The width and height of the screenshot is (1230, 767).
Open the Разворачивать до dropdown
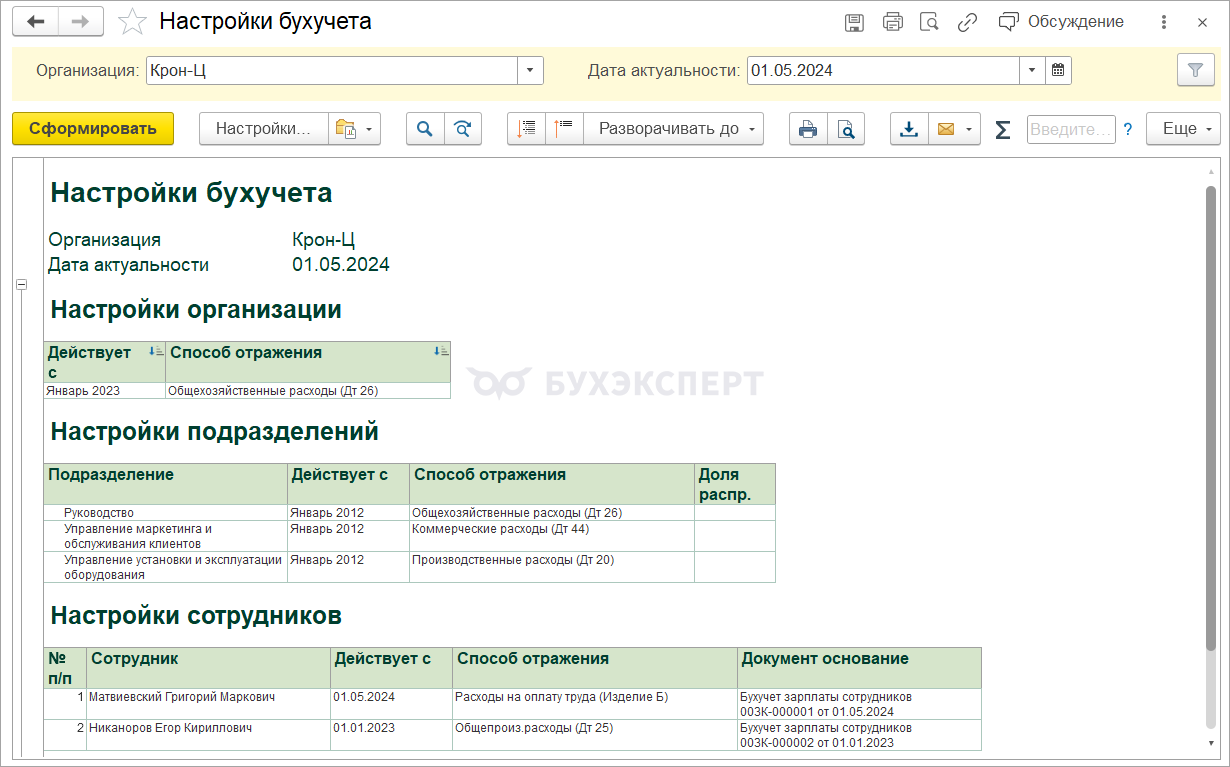coord(674,129)
